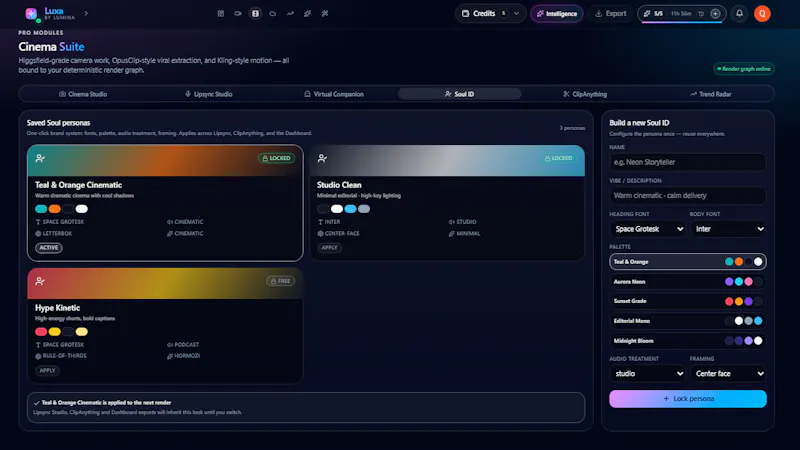Select the Midnight Bloom palette option
Viewport: 800px width, 450px height.
(x=687, y=341)
